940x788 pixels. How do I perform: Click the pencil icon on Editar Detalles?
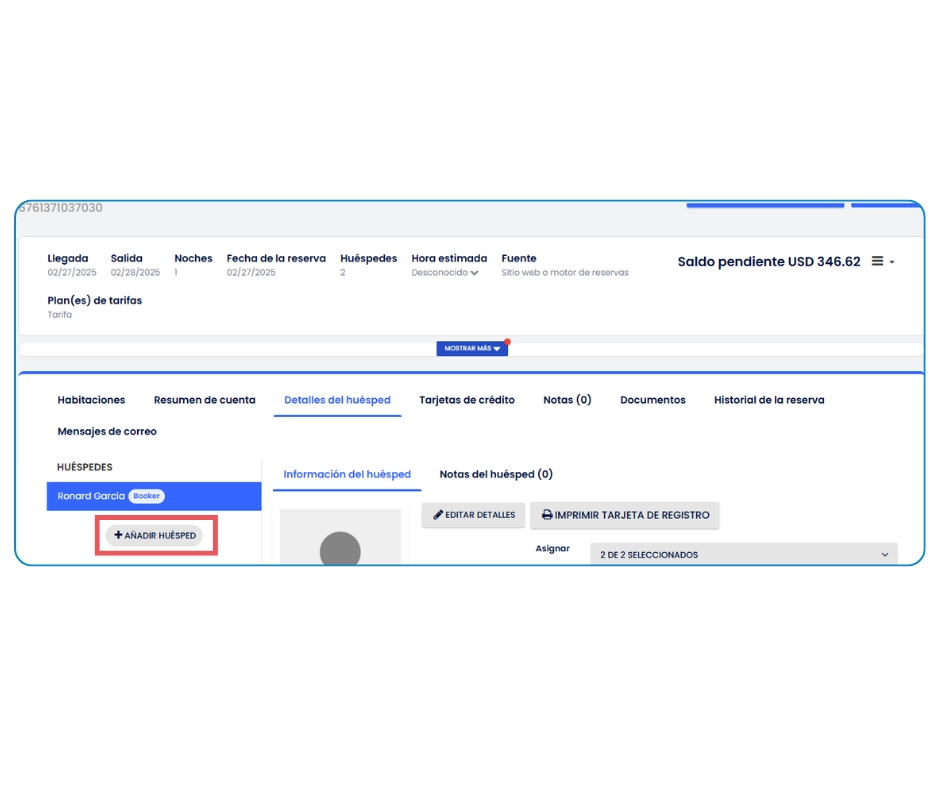click(438, 515)
